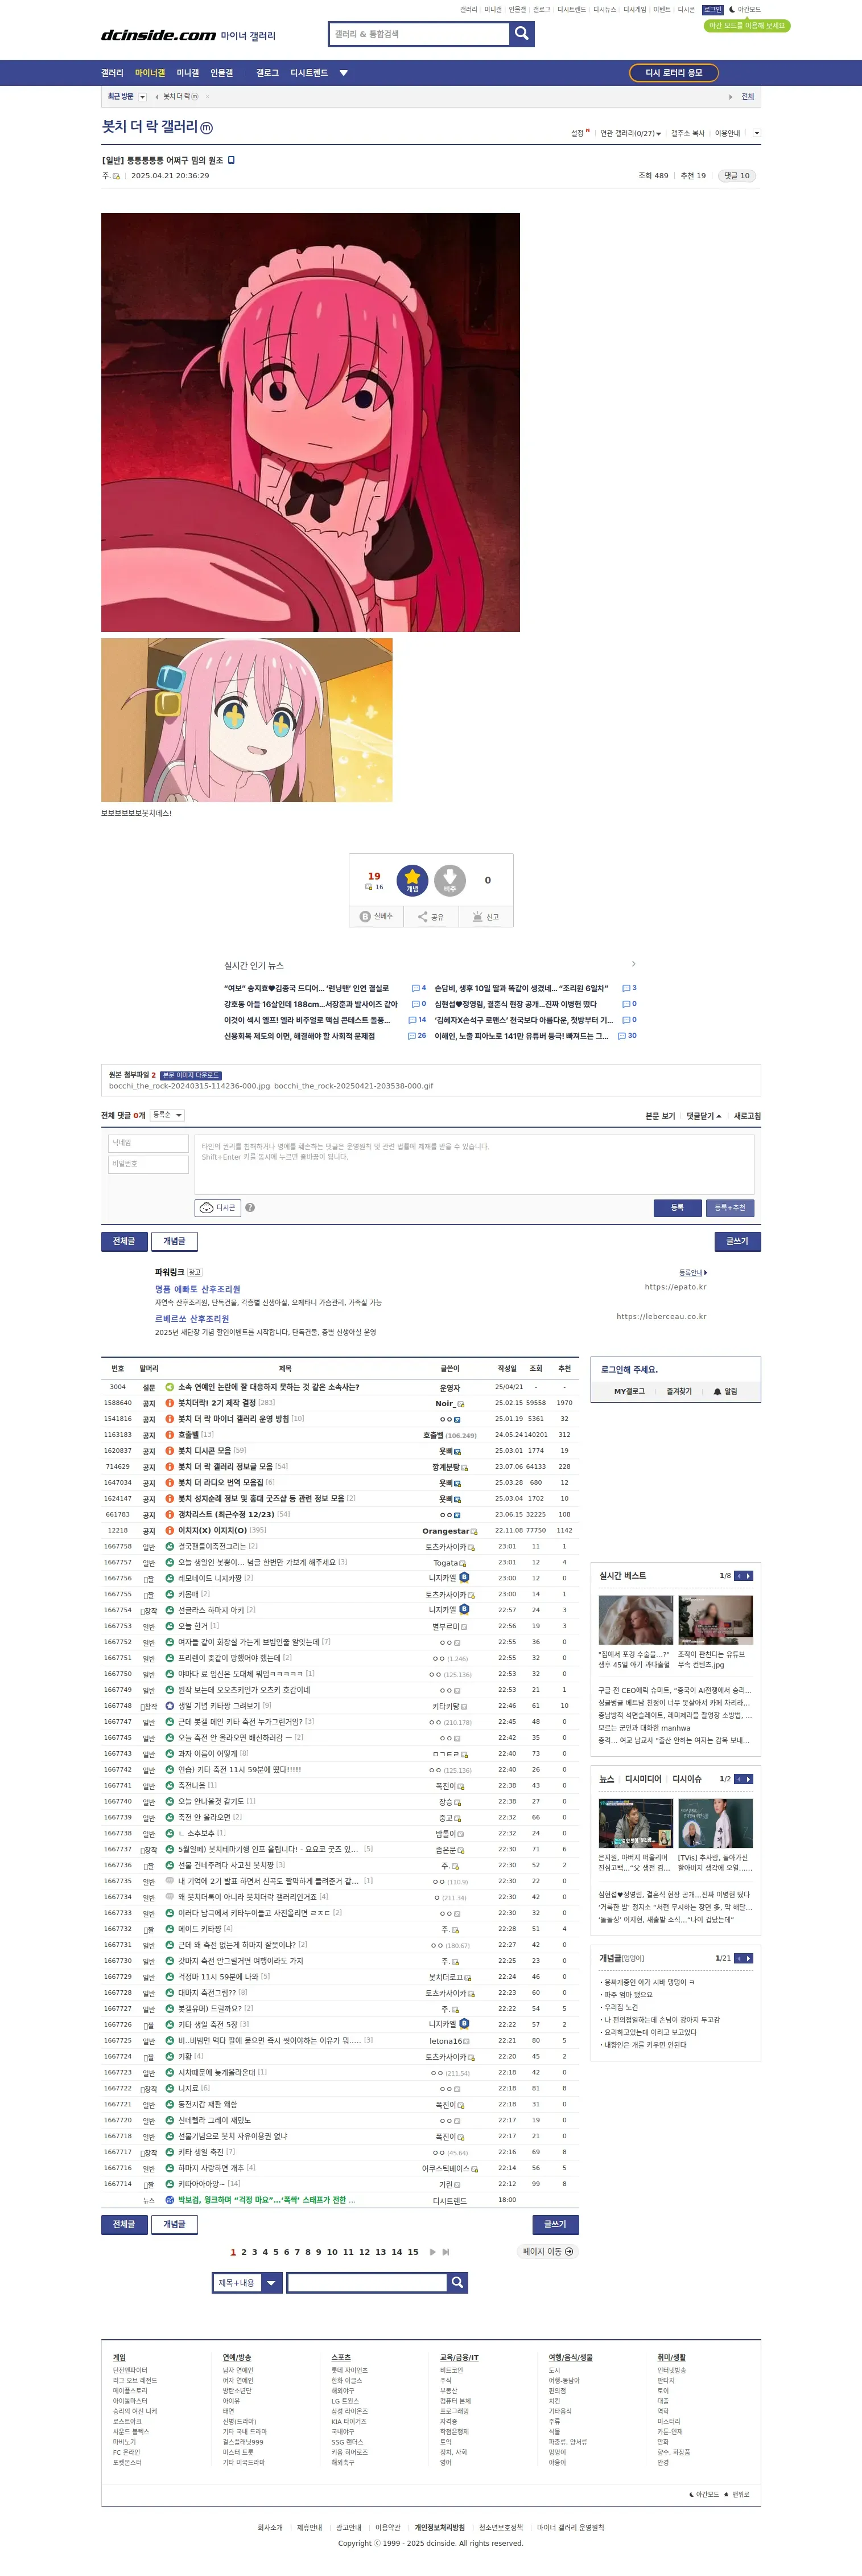Screen dimensions: 862x2576
Task: Click the 개념 star upvote button
Action: click(412, 880)
